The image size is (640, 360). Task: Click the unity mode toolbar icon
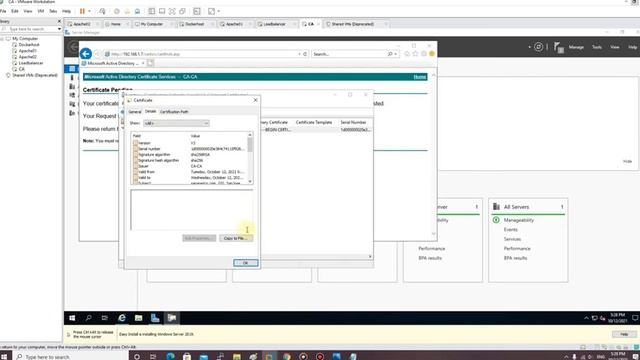[182, 11]
